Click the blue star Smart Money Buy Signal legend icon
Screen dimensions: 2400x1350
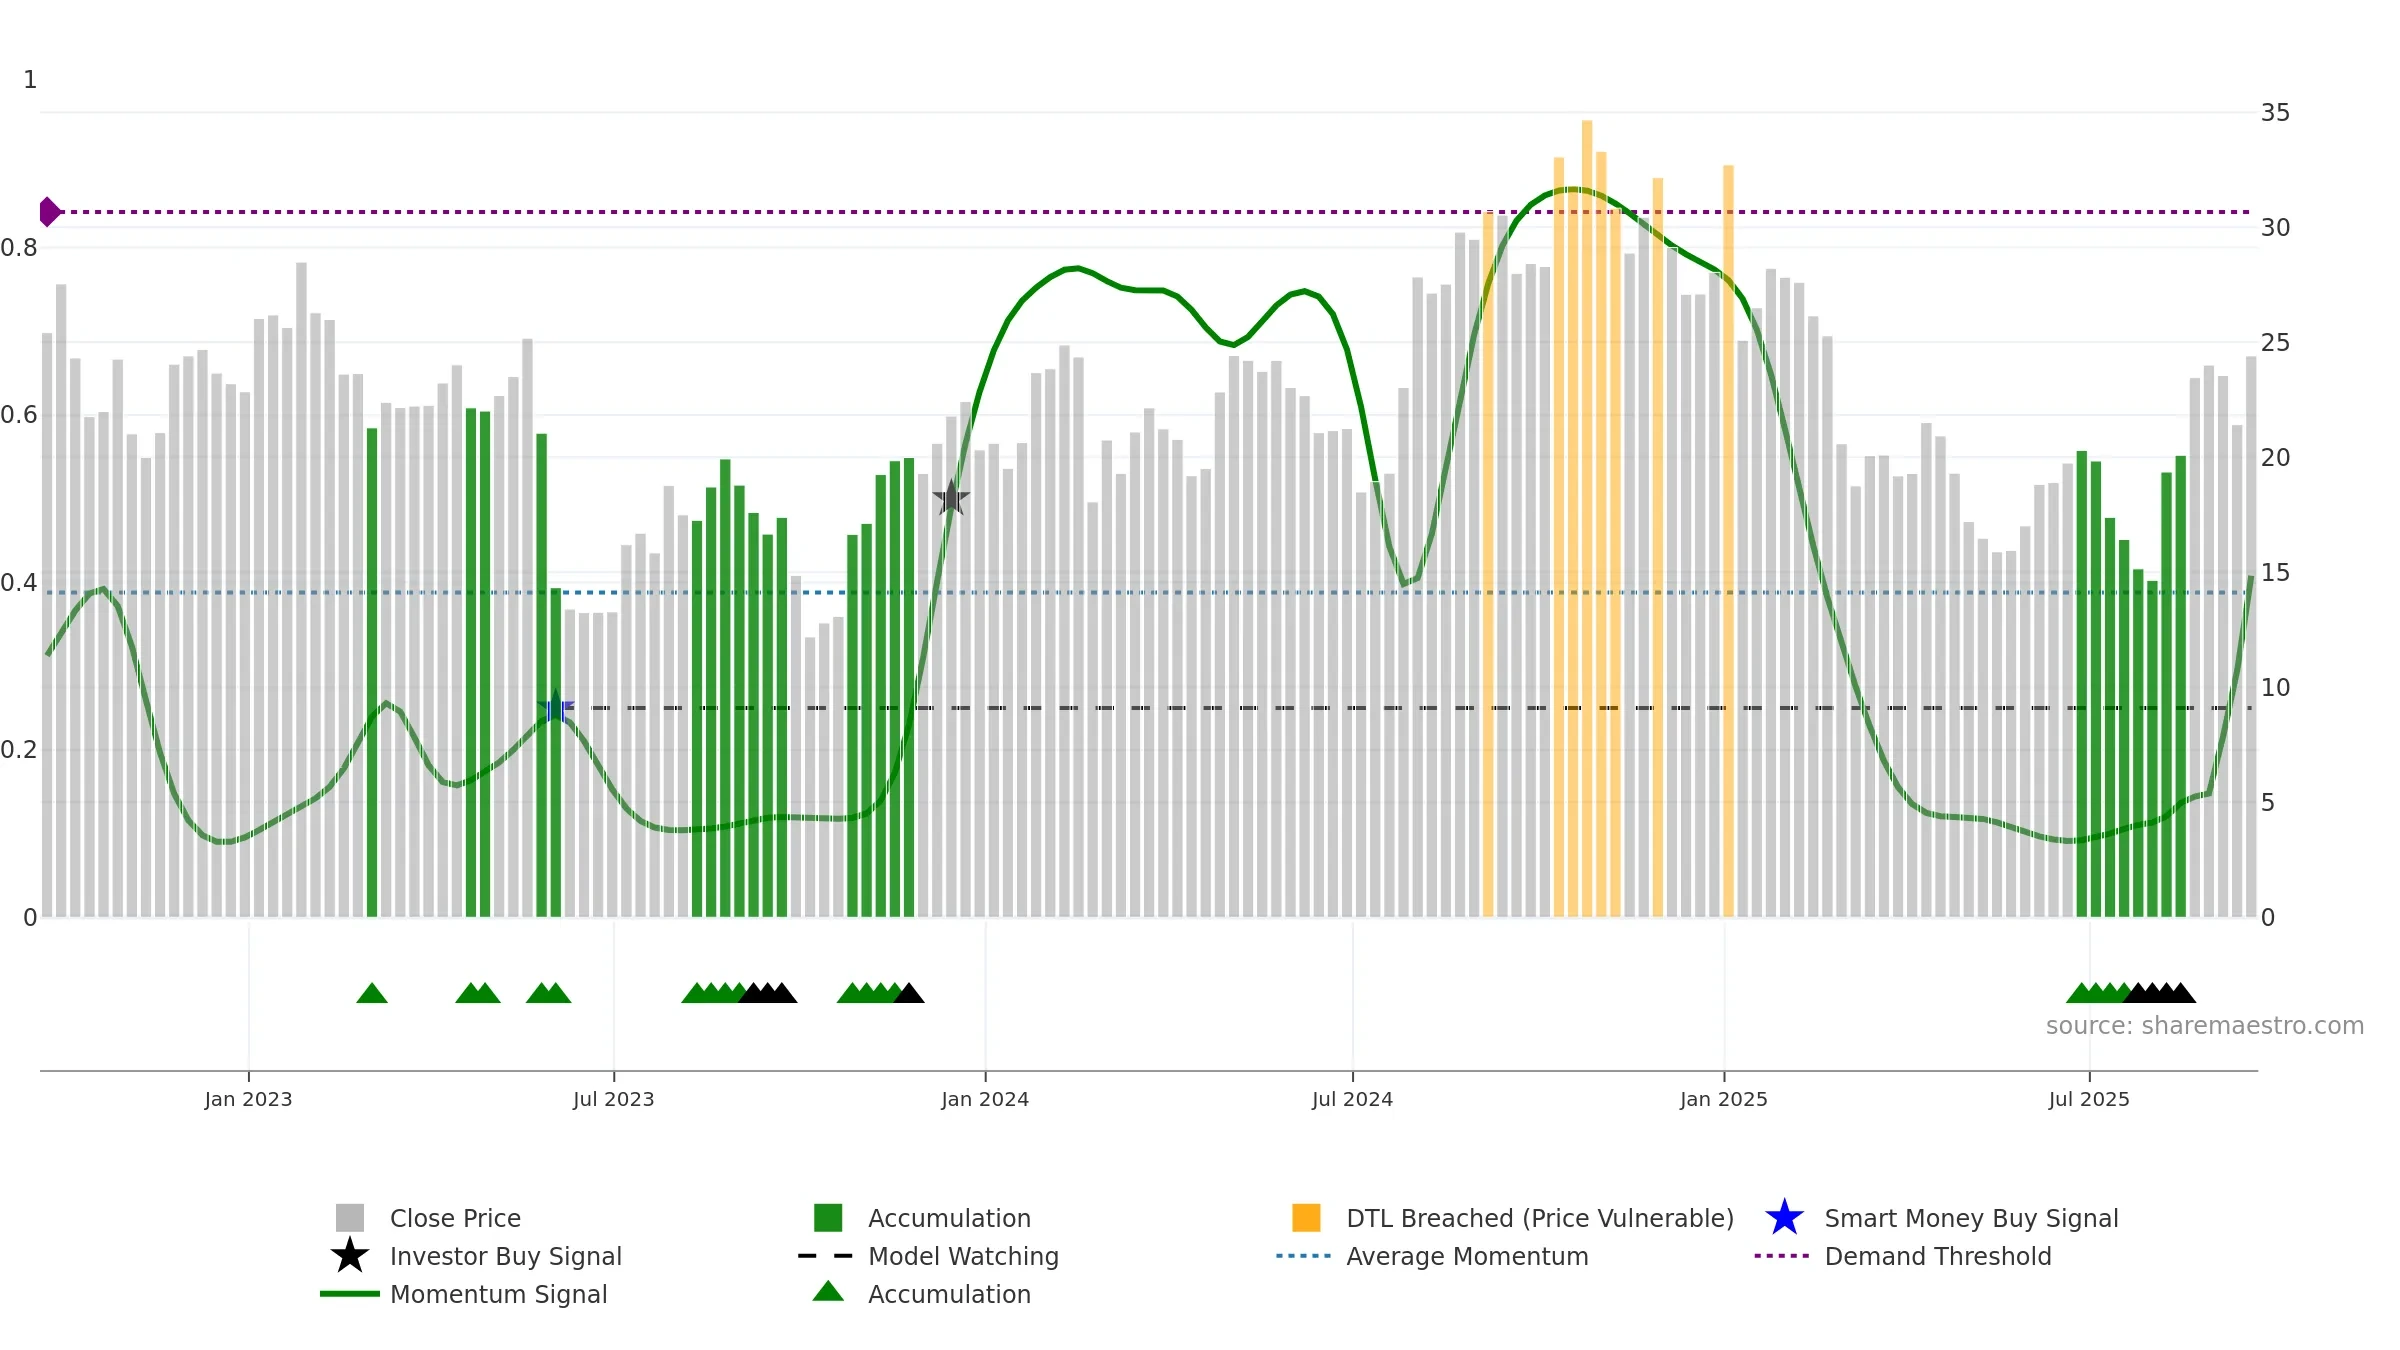(x=1784, y=1217)
